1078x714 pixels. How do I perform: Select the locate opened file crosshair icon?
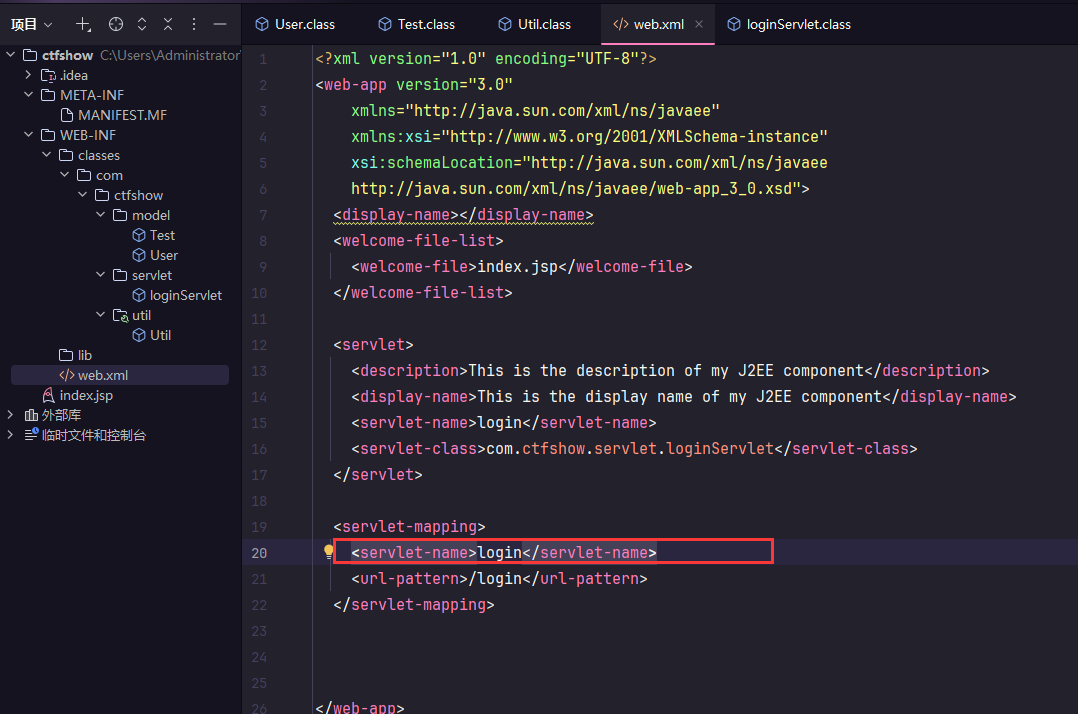[116, 25]
